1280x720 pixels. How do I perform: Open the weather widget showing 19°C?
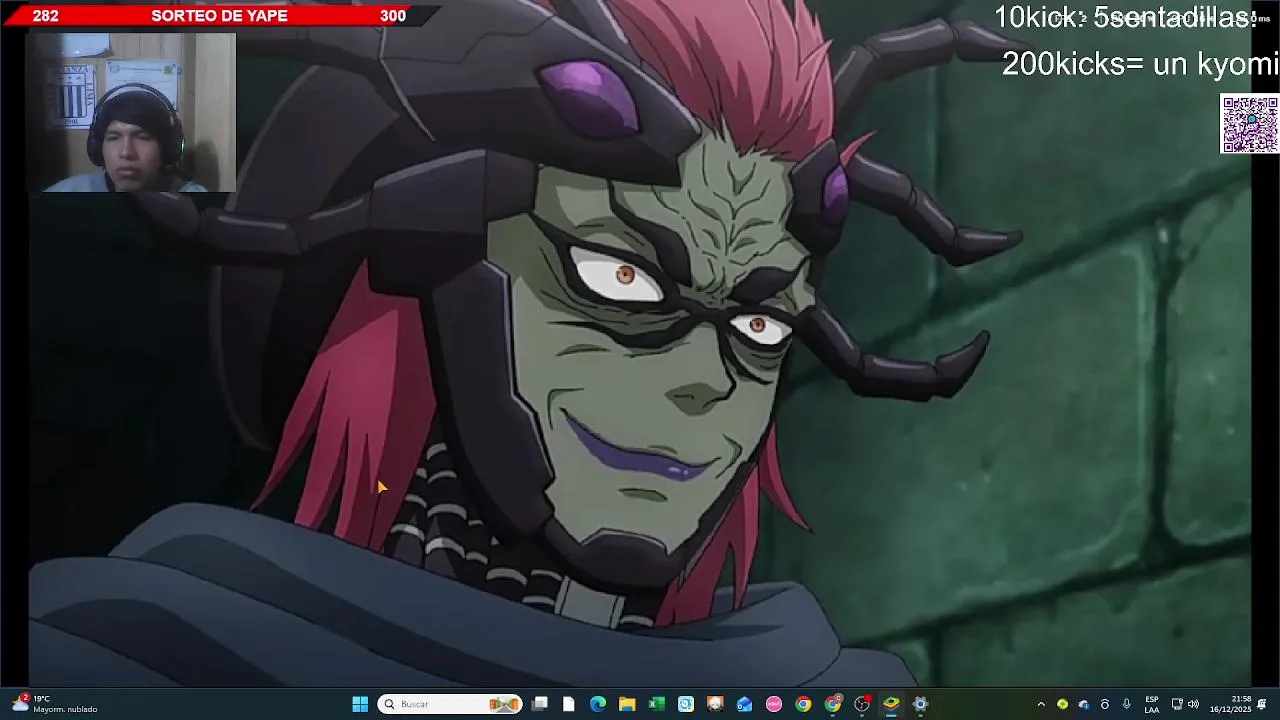coord(55,704)
